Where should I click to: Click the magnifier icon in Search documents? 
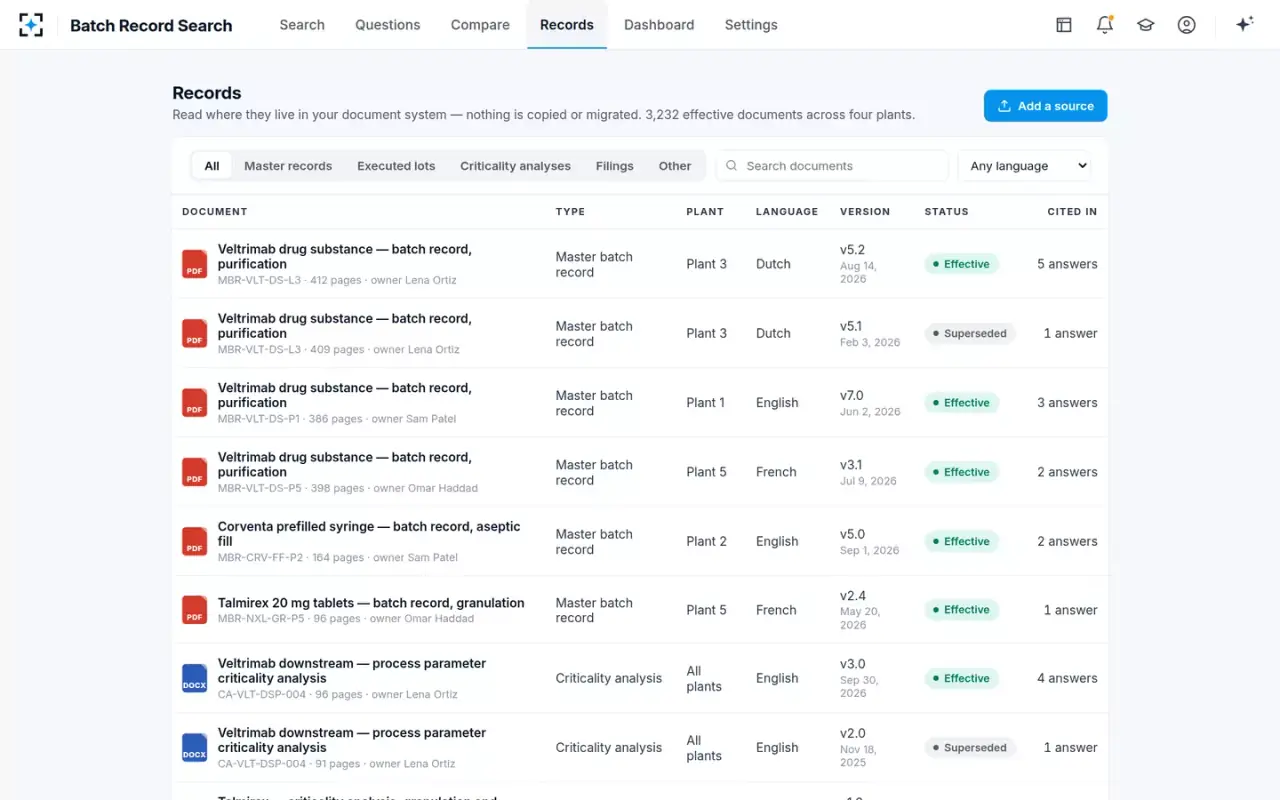coord(732,166)
